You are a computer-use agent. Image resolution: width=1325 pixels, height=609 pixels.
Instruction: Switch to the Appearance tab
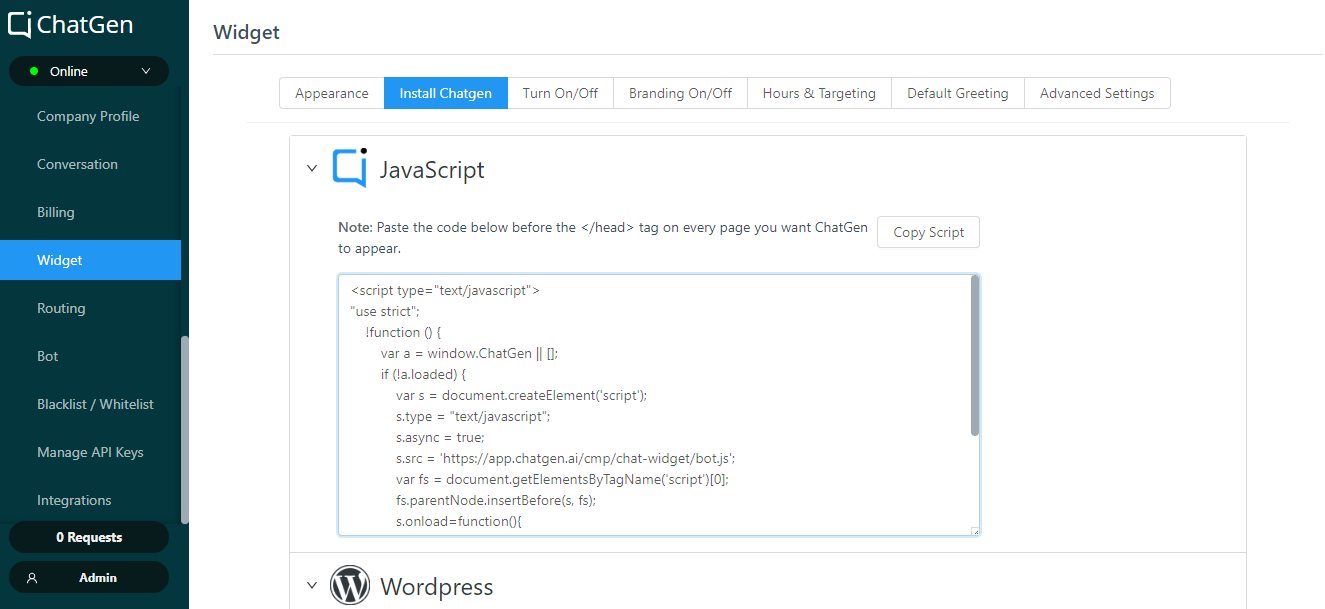point(332,93)
